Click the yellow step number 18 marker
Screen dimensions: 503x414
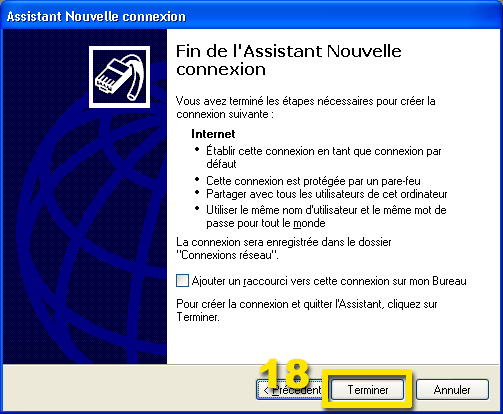(x=284, y=373)
